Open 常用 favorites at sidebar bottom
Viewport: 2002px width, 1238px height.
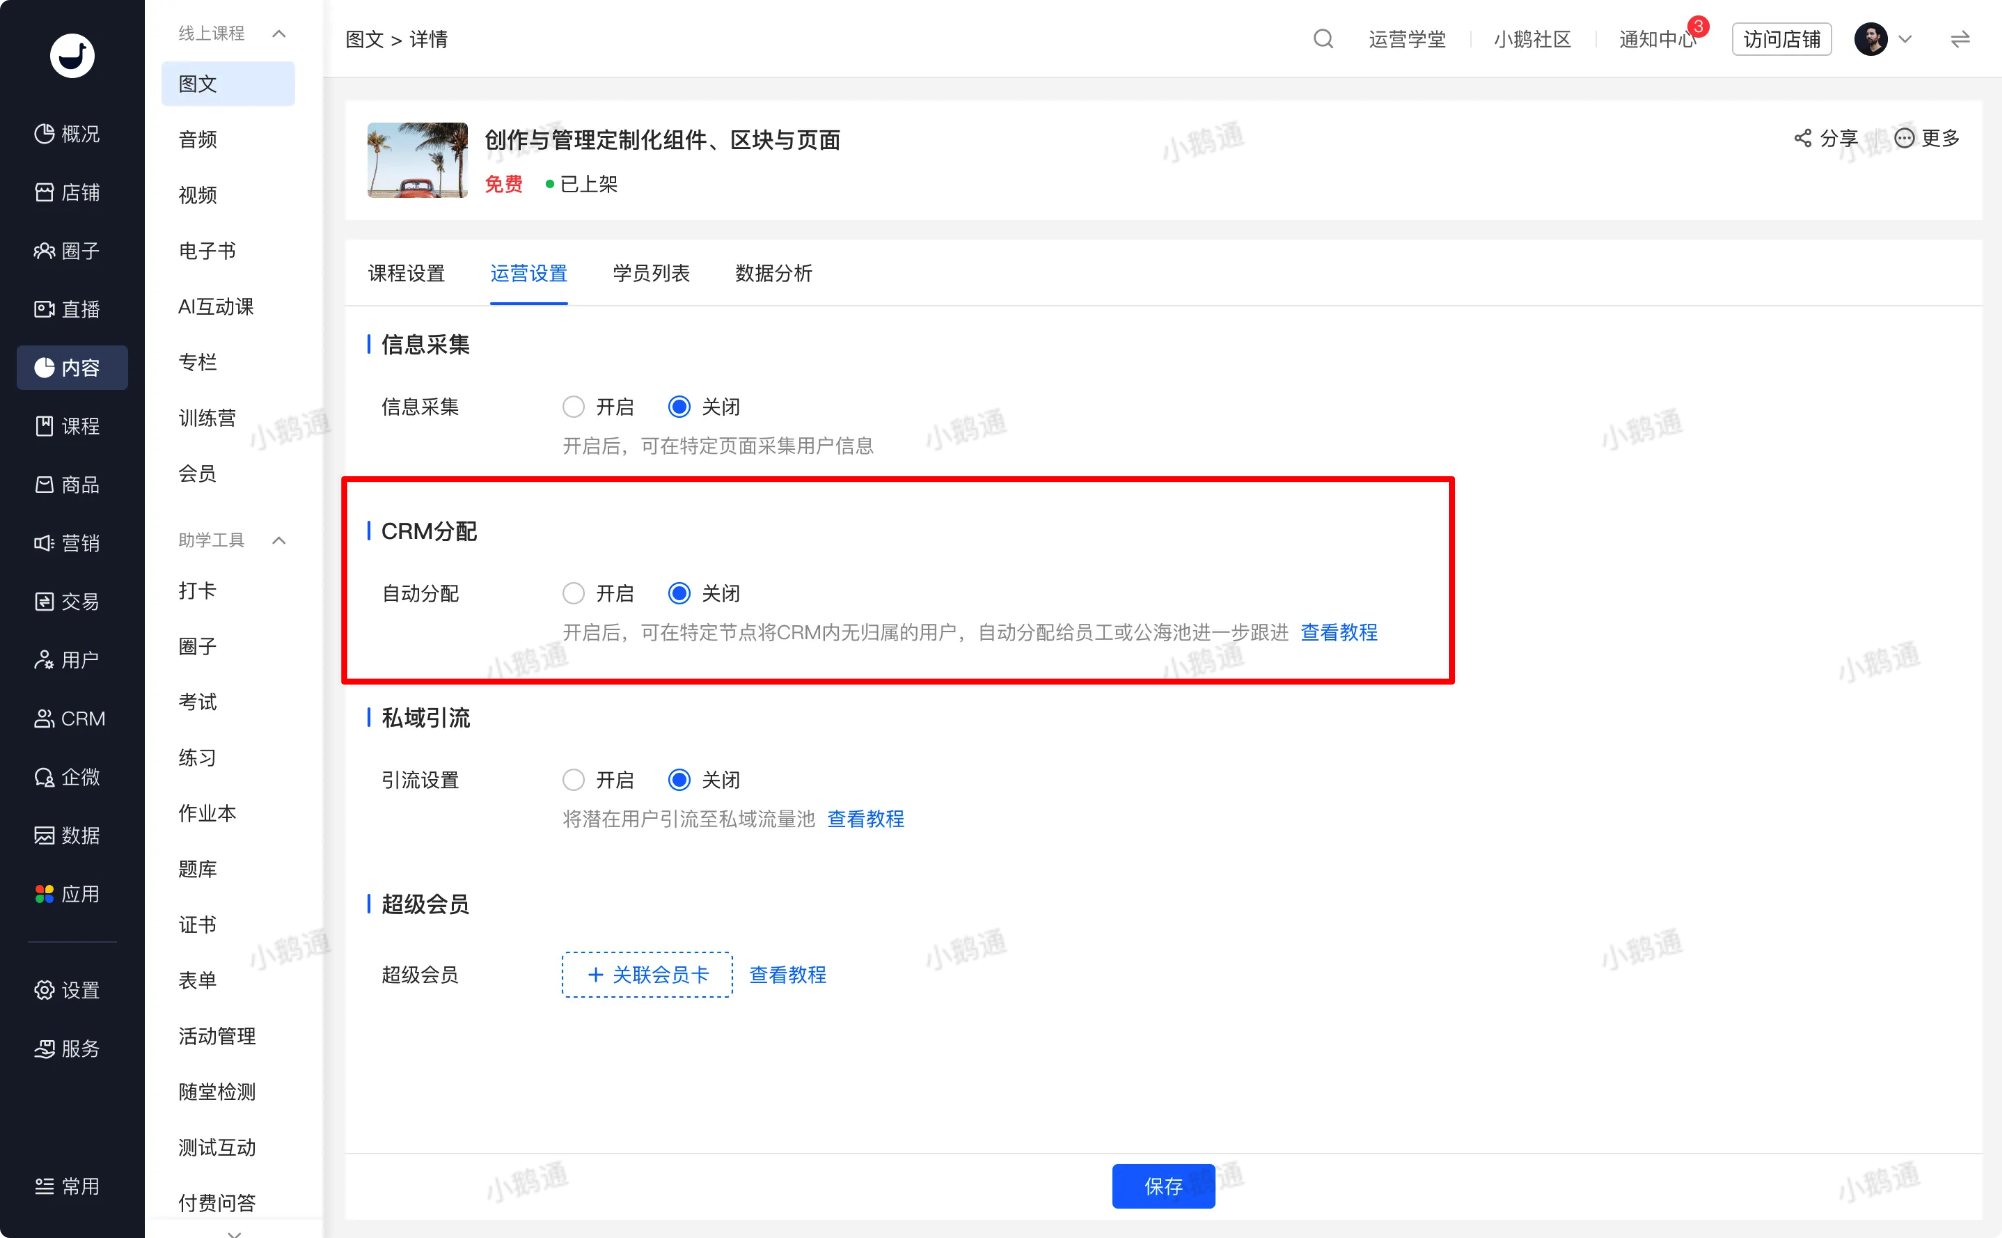click(67, 1187)
